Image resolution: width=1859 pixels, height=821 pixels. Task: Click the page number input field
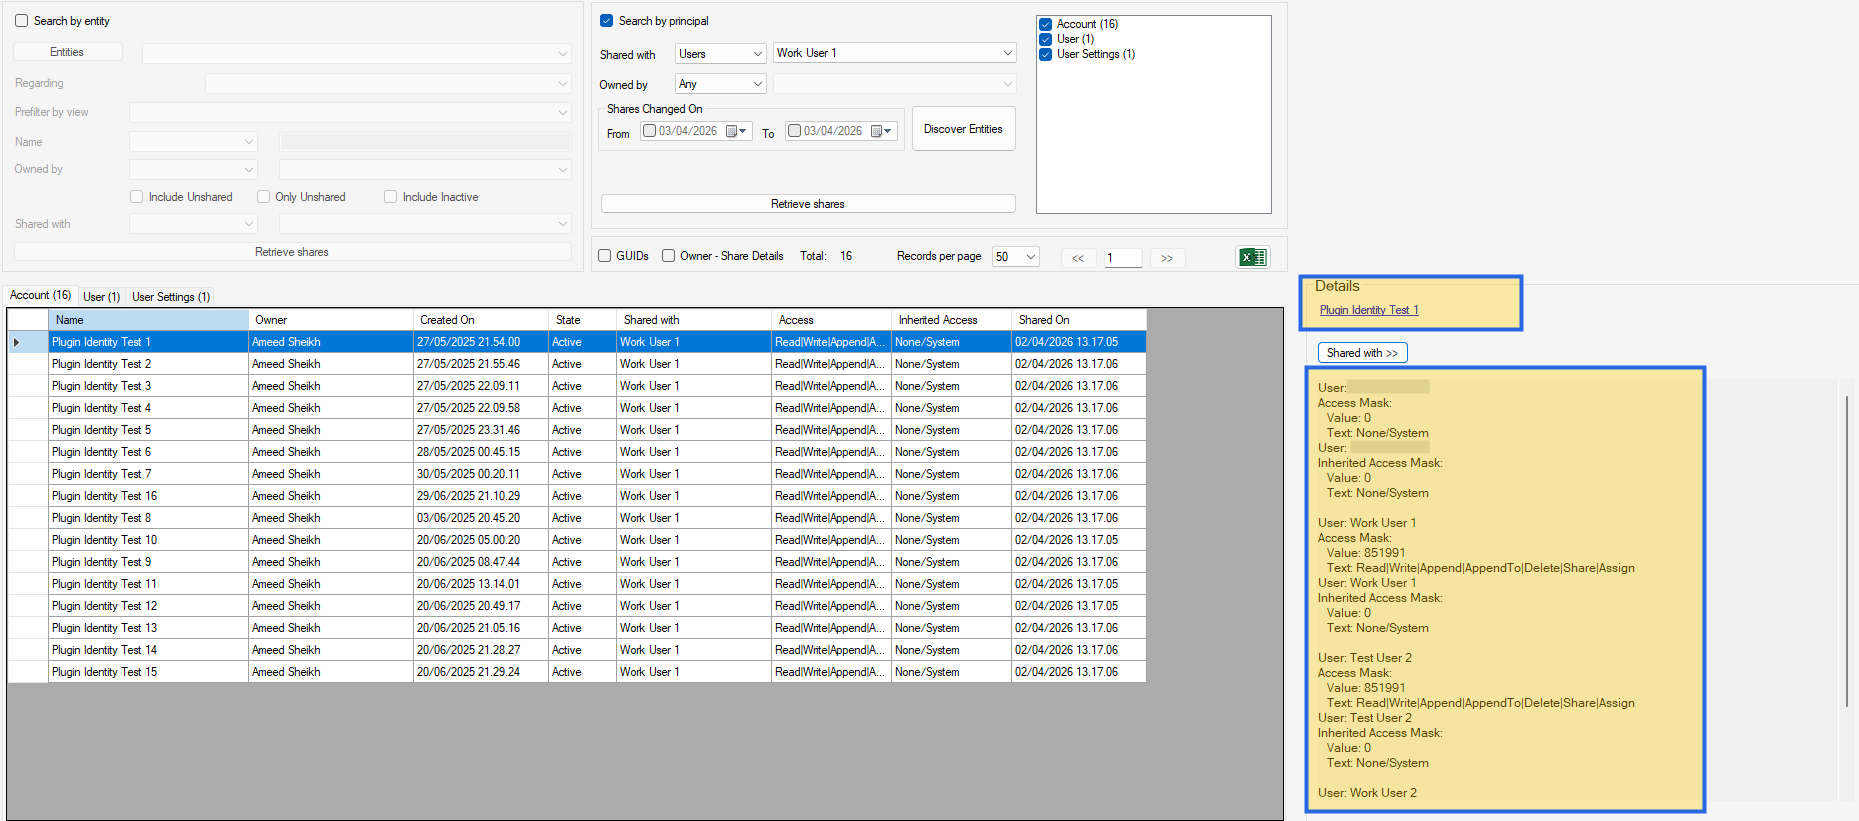[x=1123, y=258]
